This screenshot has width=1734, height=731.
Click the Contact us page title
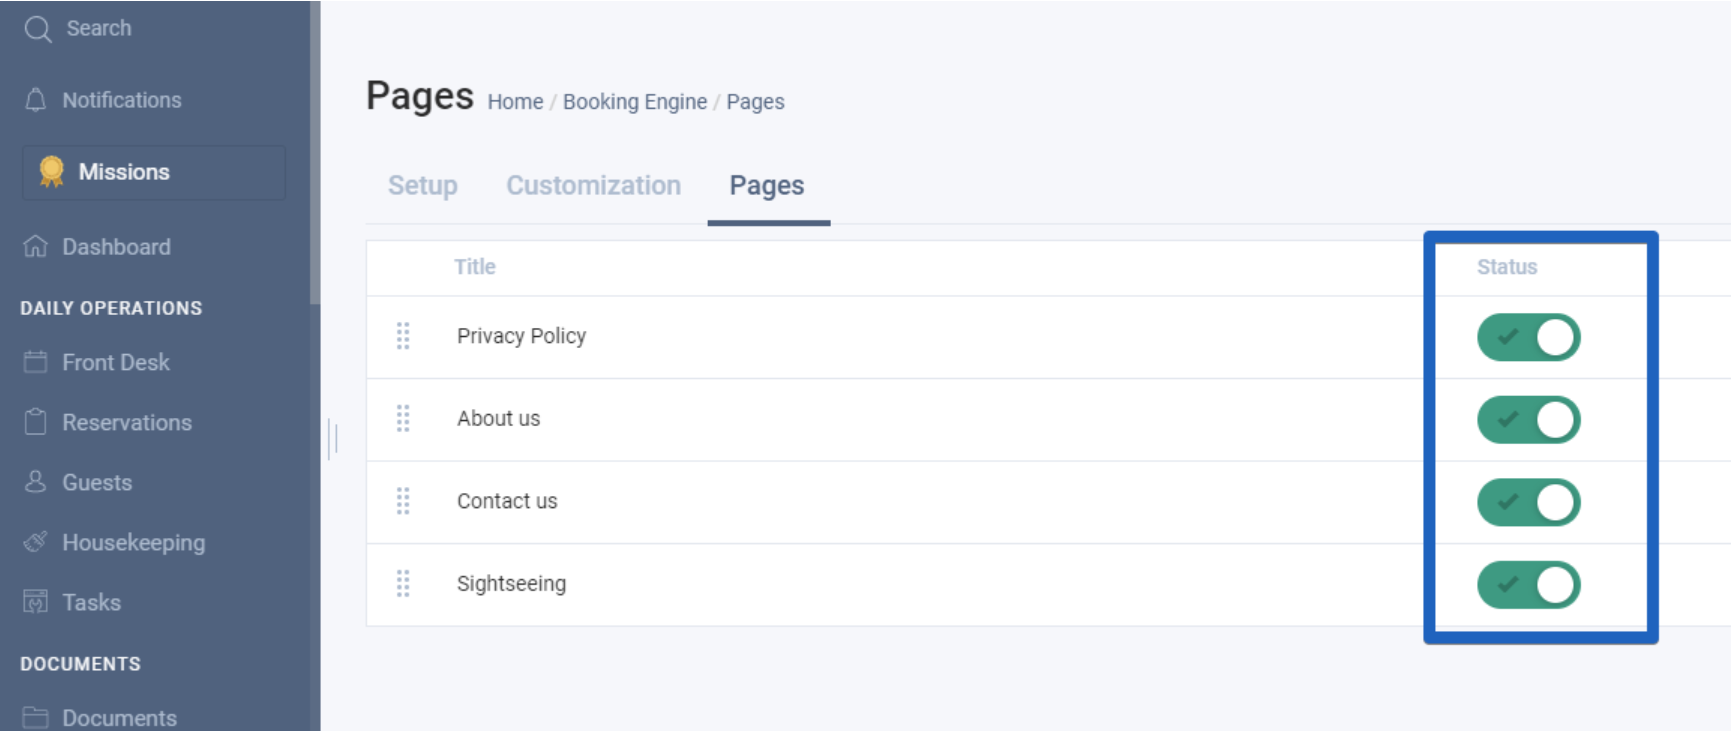[507, 501]
